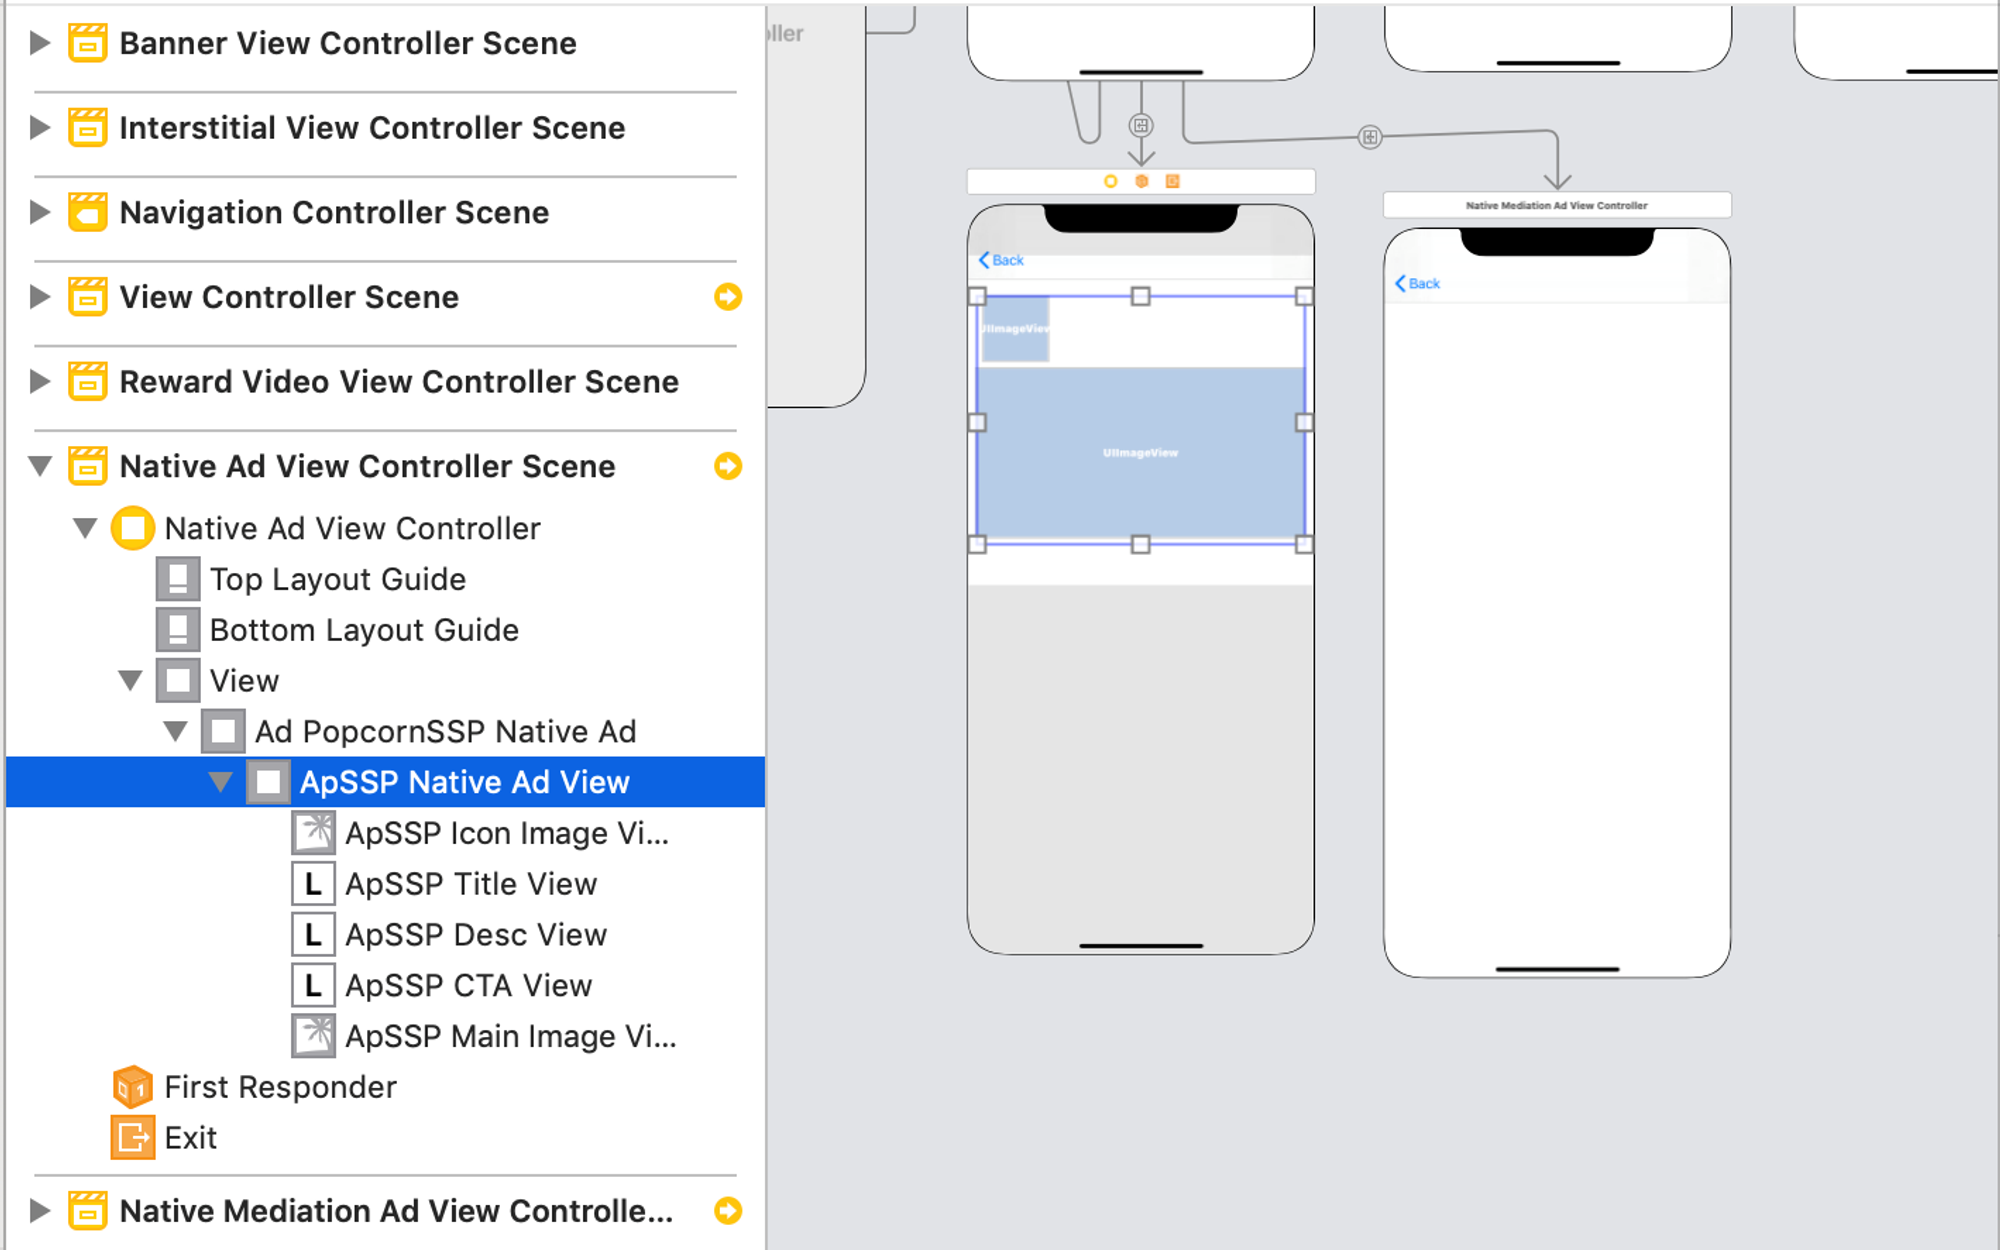
Task: Collapse the Native Ad View Controller Scene
Action: [x=40, y=466]
